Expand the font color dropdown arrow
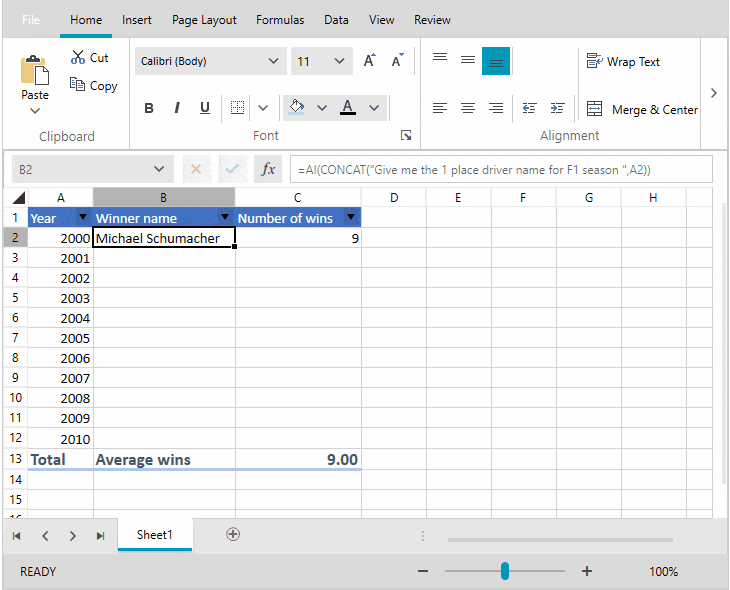 (x=374, y=108)
